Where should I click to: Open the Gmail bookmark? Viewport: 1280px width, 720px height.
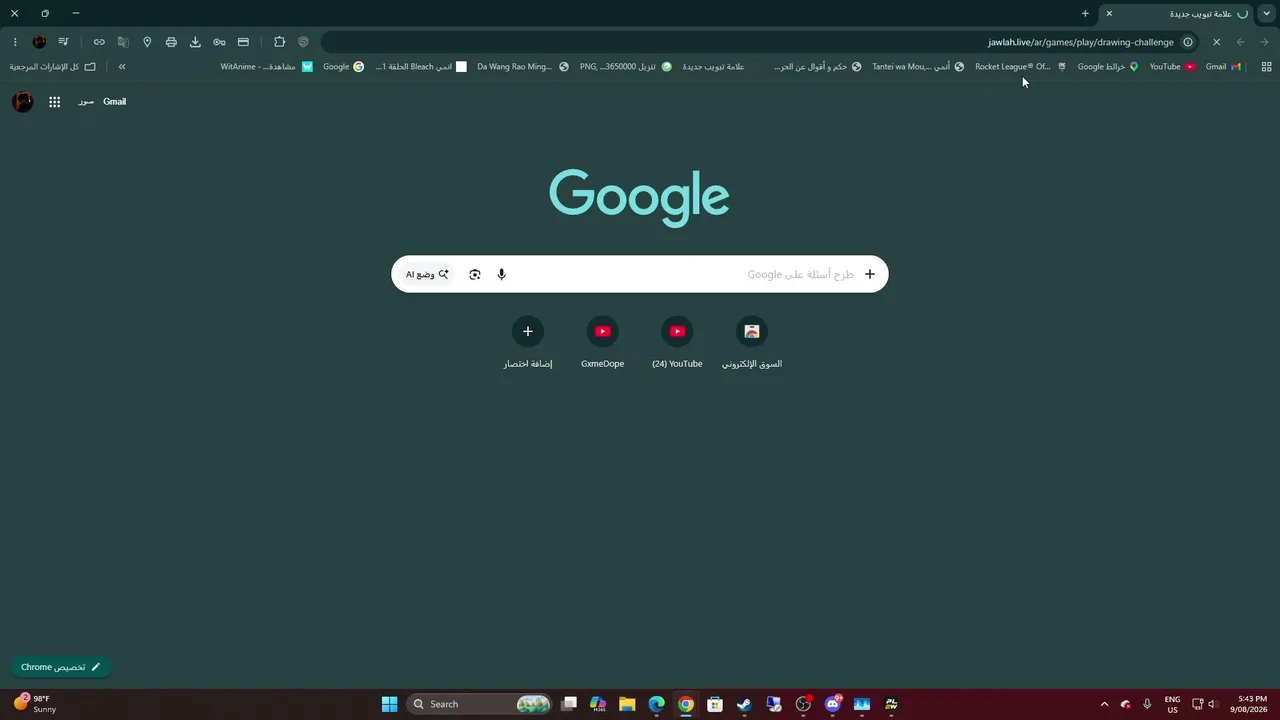click(x=1223, y=67)
